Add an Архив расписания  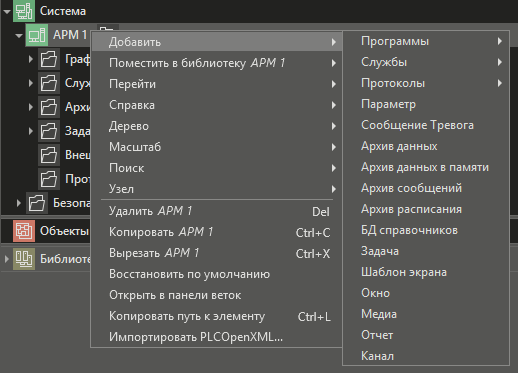[426, 209]
